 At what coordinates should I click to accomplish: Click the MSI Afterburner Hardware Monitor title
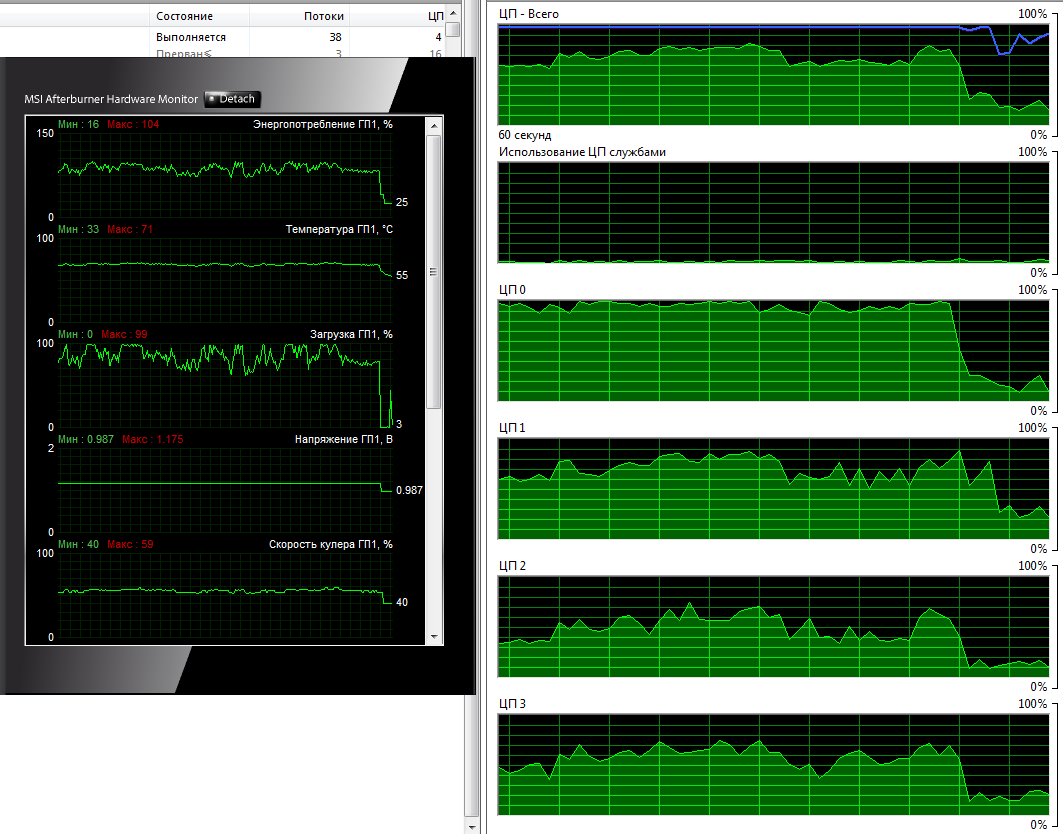[x=111, y=99]
